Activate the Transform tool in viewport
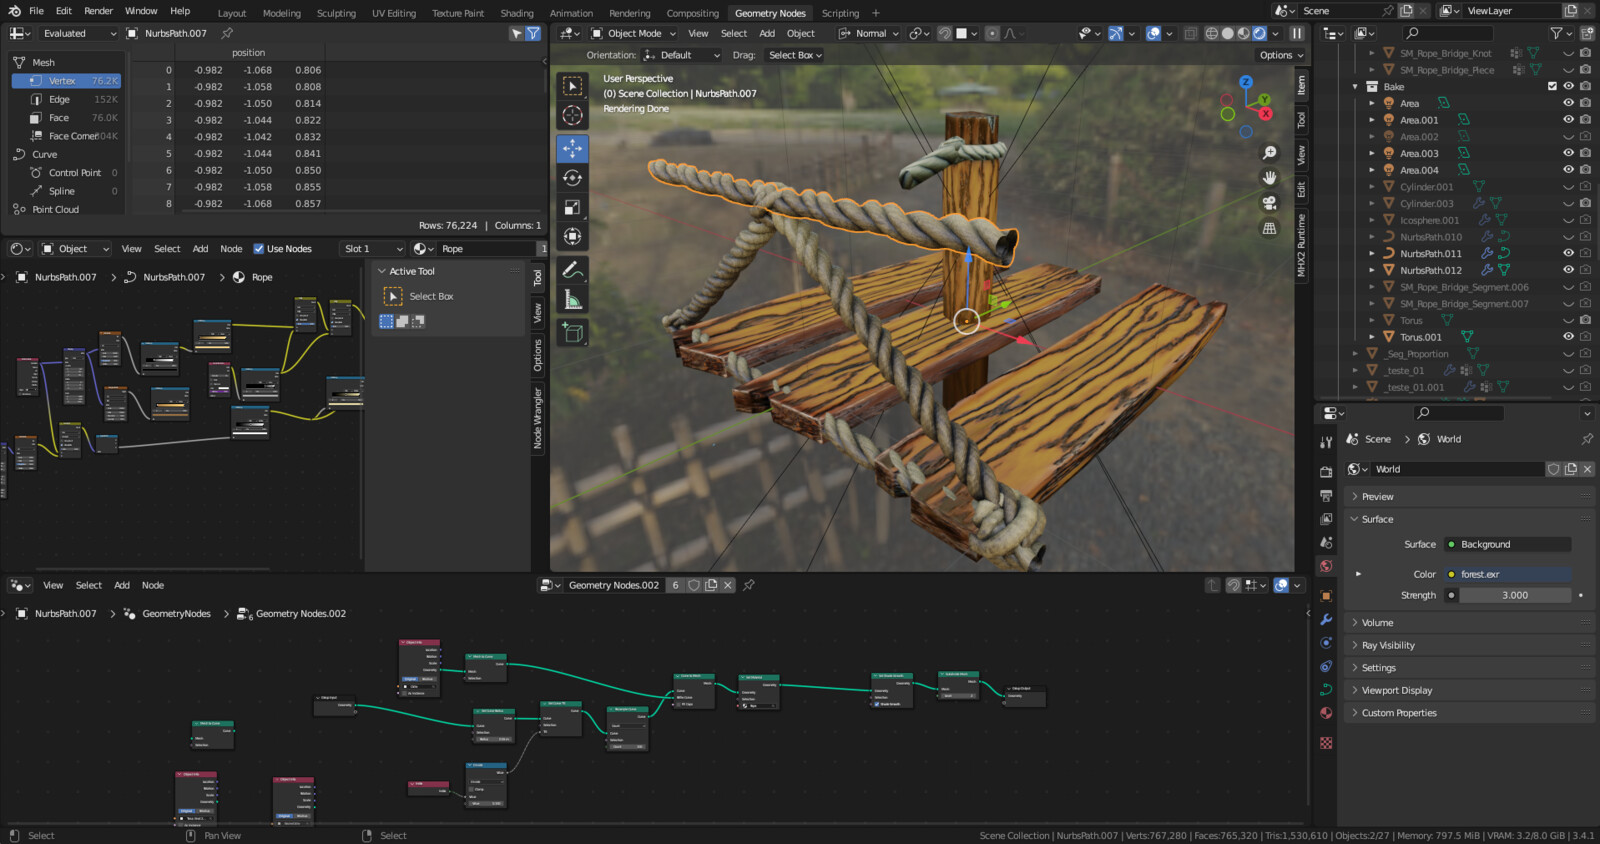The width and height of the screenshot is (1600, 844). 572,237
